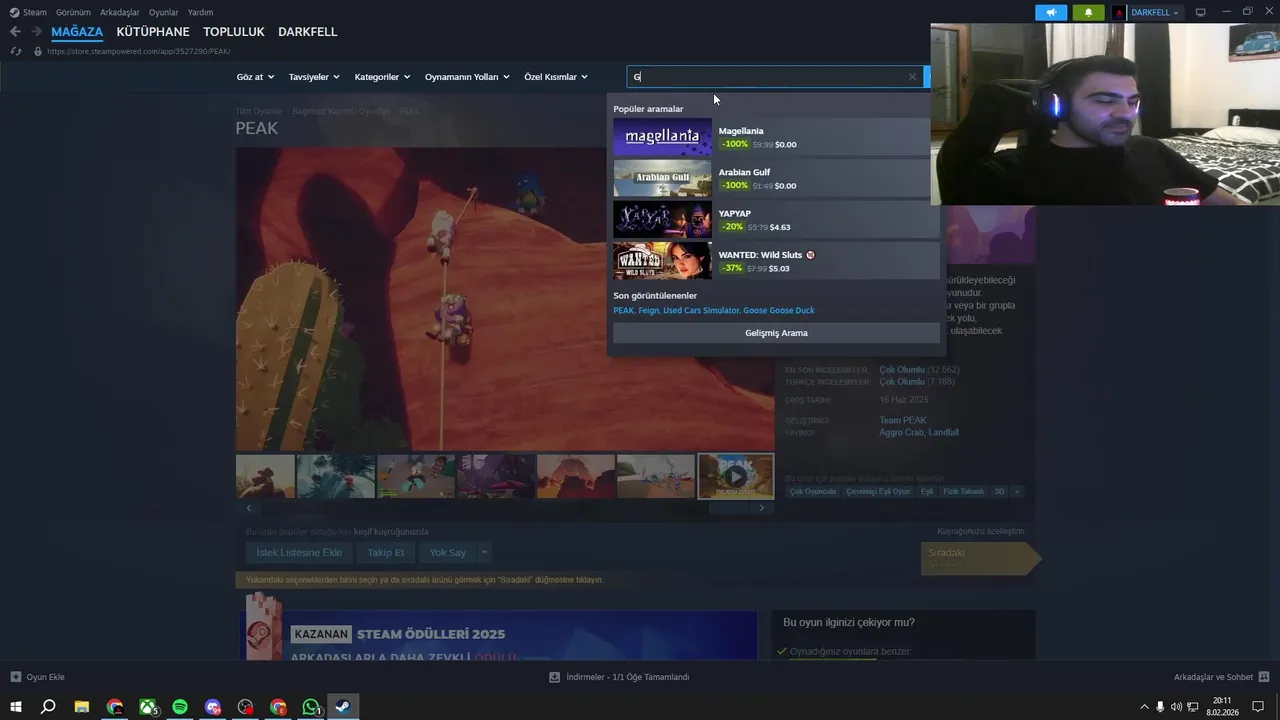The width and height of the screenshot is (1280, 720).
Task: Click the Takip Et button
Action: pos(386,552)
